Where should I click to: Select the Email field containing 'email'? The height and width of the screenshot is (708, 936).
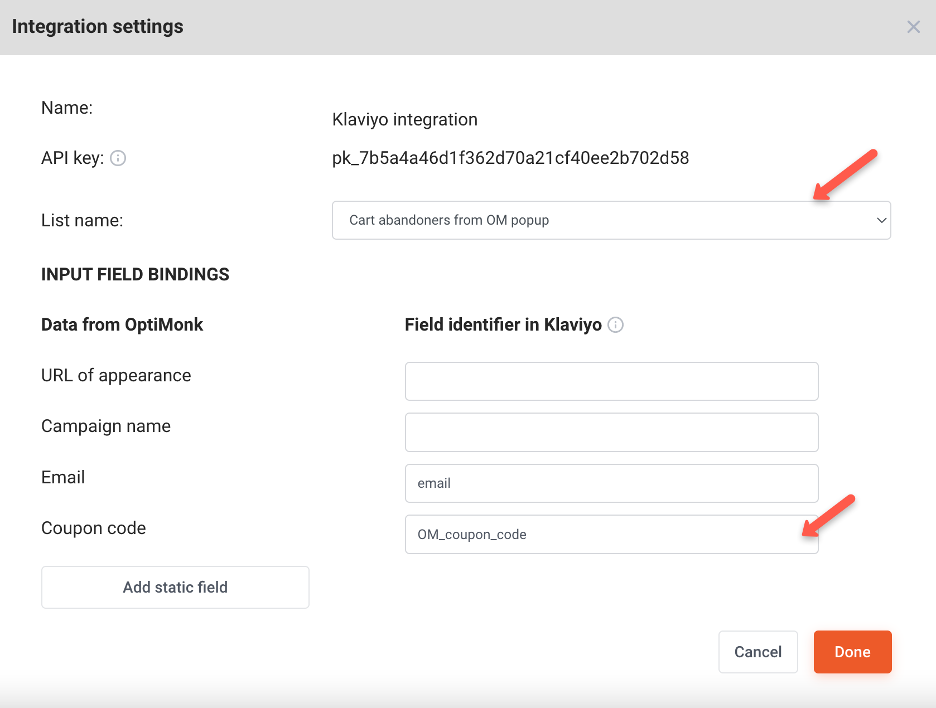coord(611,483)
